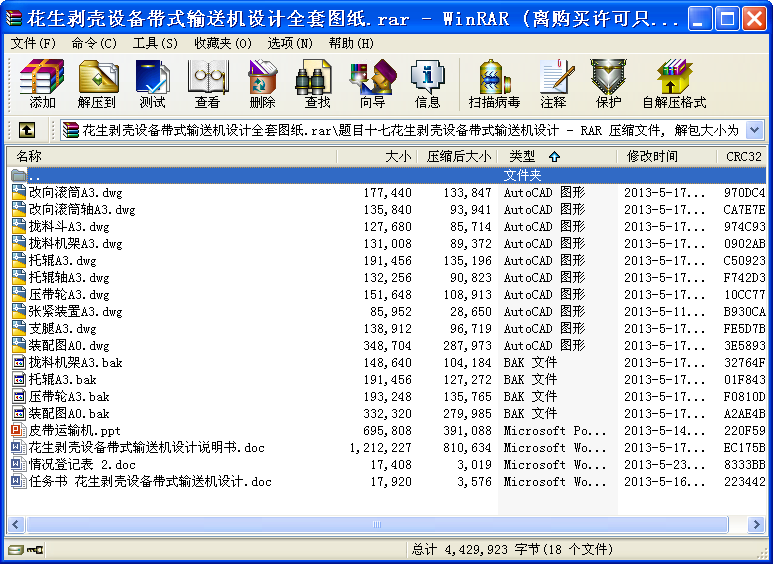Click the icon of 改向滚筒A3.dwg
The height and width of the screenshot is (564, 773).
coord(19,192)
